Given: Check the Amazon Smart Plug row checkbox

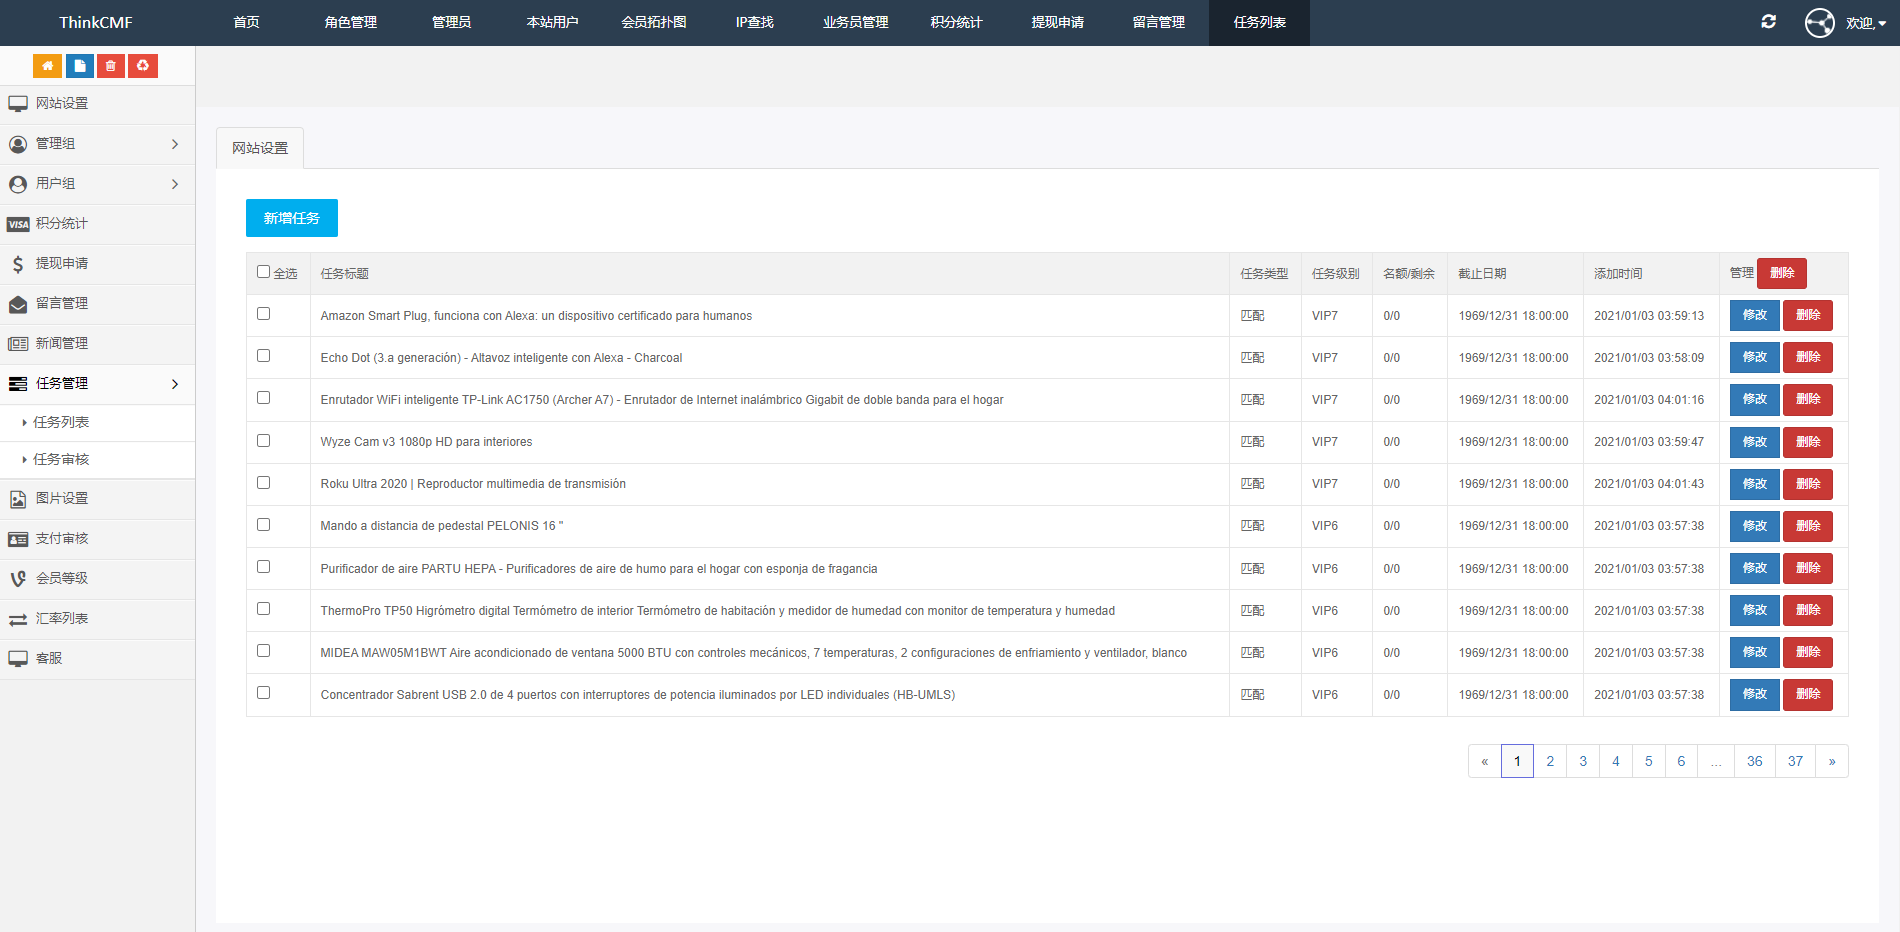Looking at the screenshot, I should pos(263,314).
